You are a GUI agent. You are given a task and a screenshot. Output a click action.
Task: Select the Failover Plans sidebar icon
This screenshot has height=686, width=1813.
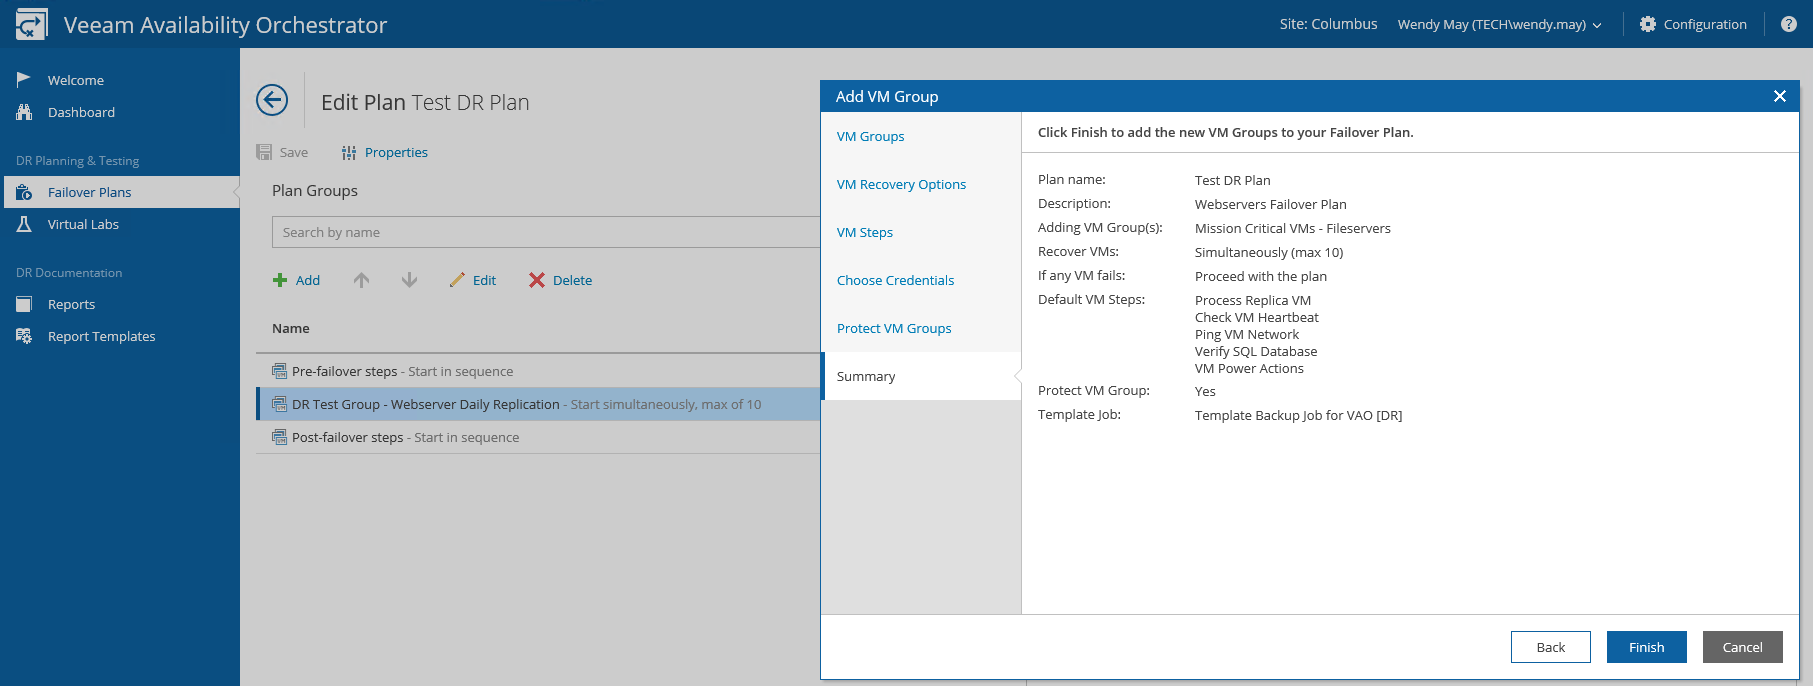(x=24, y=192)
